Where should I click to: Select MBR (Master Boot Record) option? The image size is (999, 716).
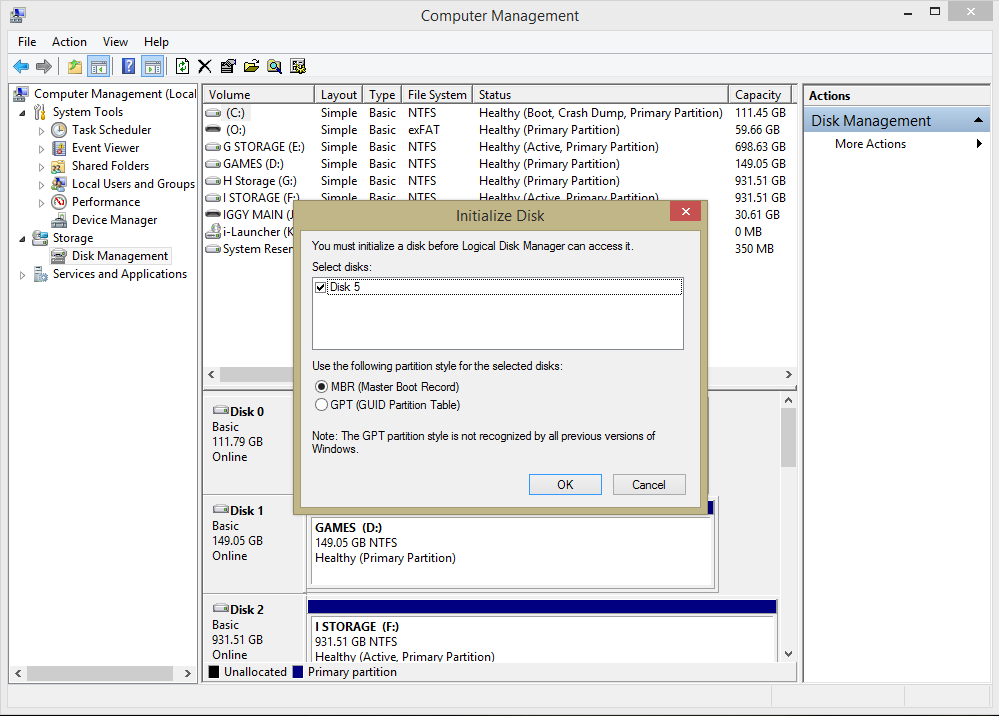[321, 387]
